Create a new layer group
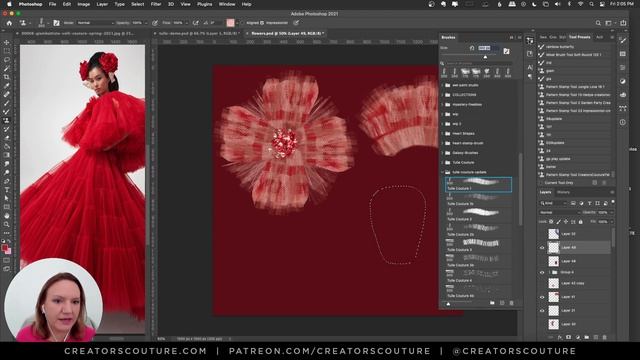The height and width of the screenshot is (360, 640). 587,337
